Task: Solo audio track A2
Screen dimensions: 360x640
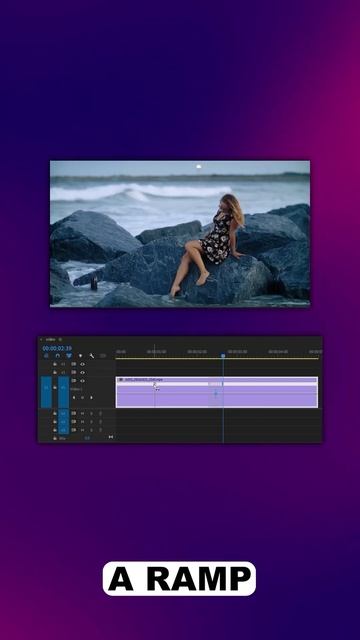Action: [91, 422]
